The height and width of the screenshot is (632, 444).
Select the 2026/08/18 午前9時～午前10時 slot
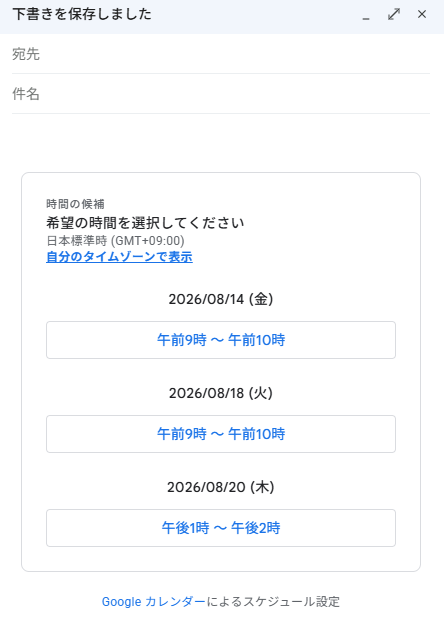tap(221, 434)
